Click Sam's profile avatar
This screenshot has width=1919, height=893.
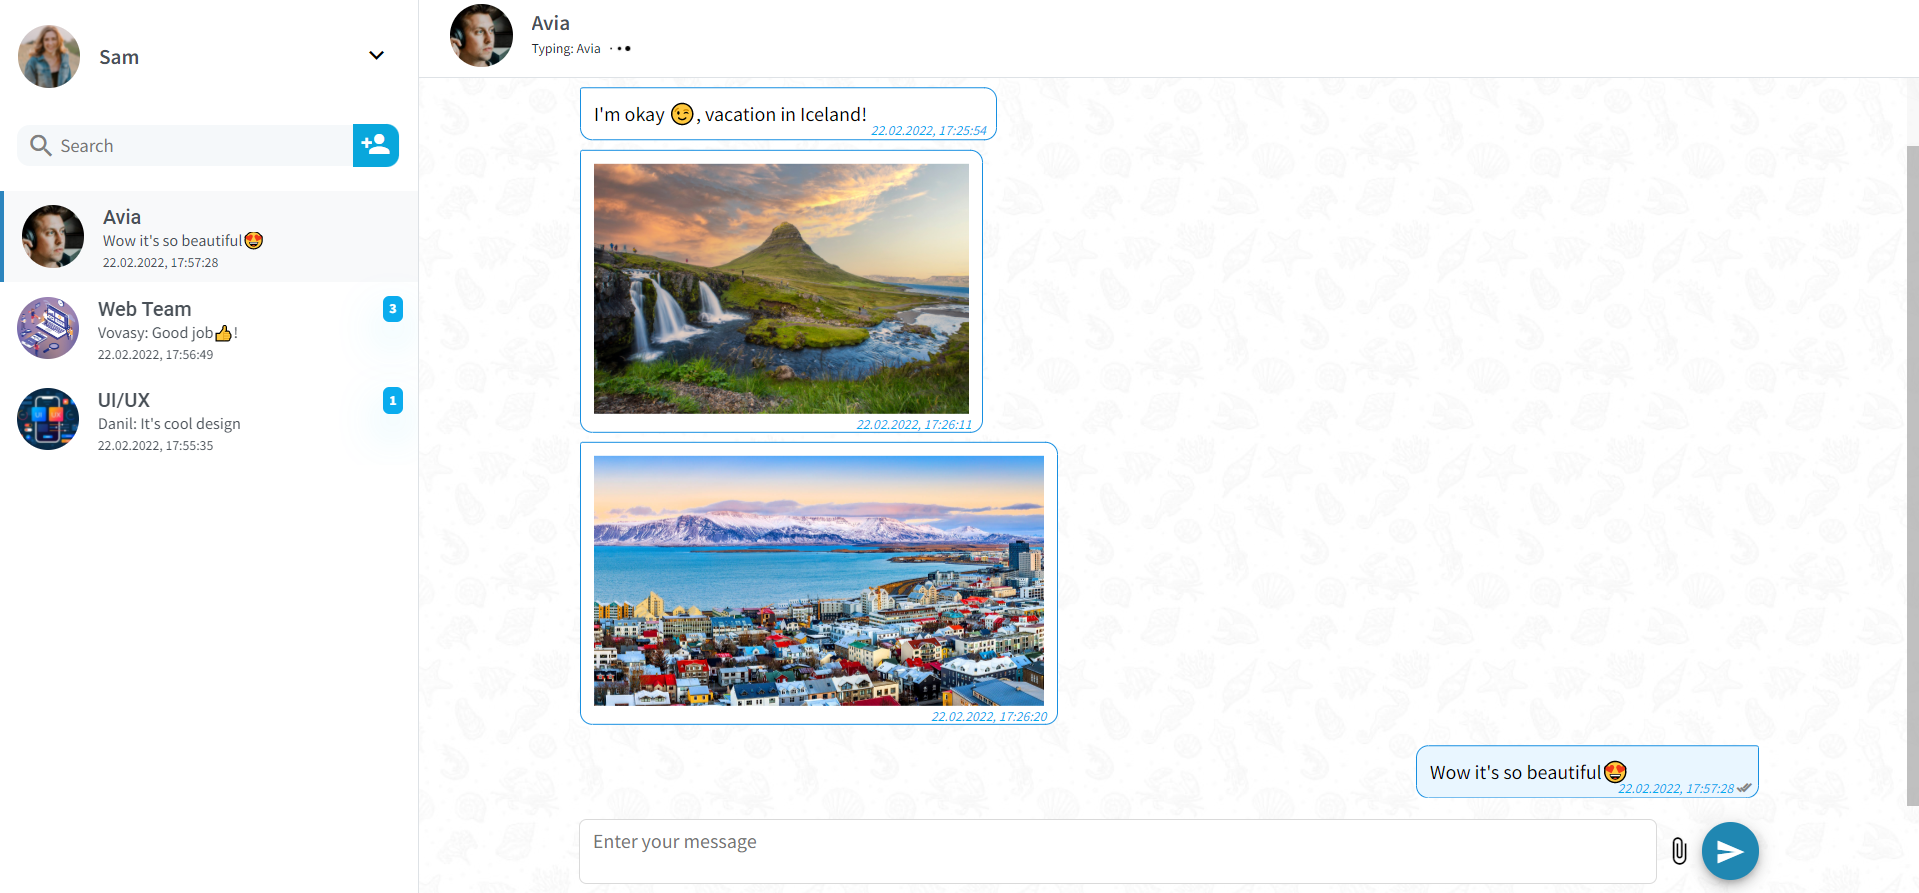click(49, 57)
